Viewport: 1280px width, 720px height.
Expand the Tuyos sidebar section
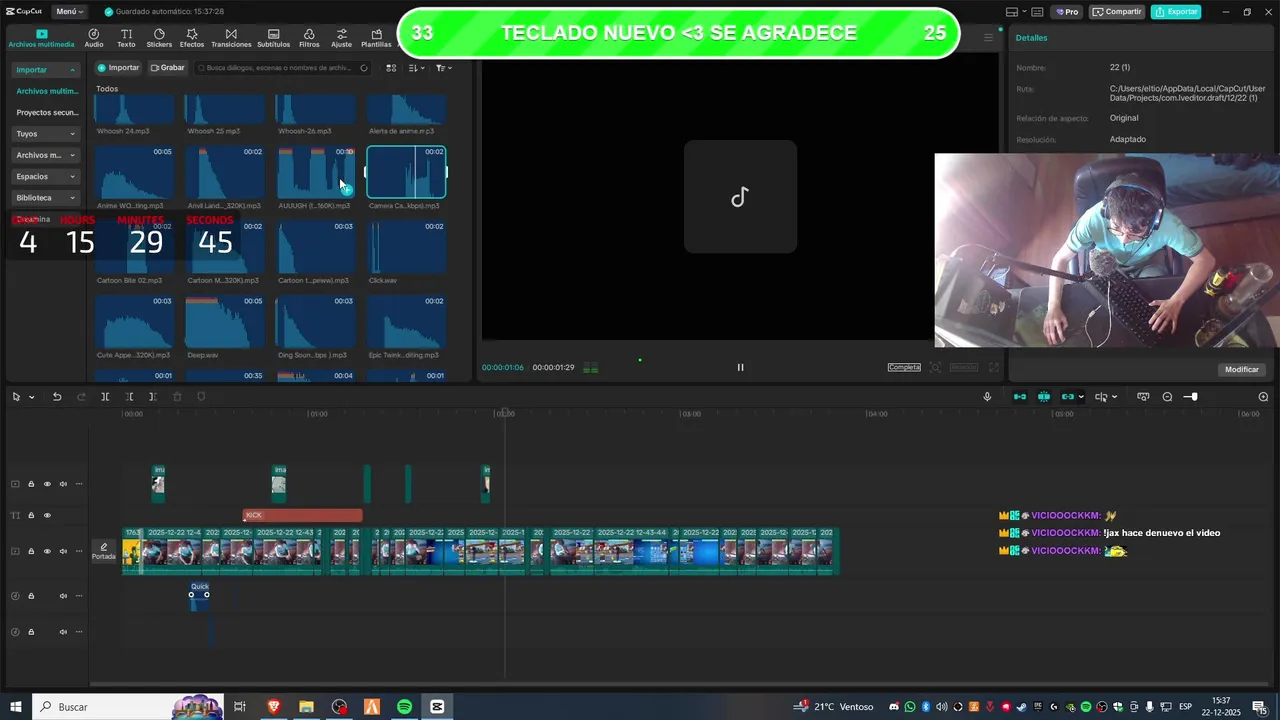point(46,134)
